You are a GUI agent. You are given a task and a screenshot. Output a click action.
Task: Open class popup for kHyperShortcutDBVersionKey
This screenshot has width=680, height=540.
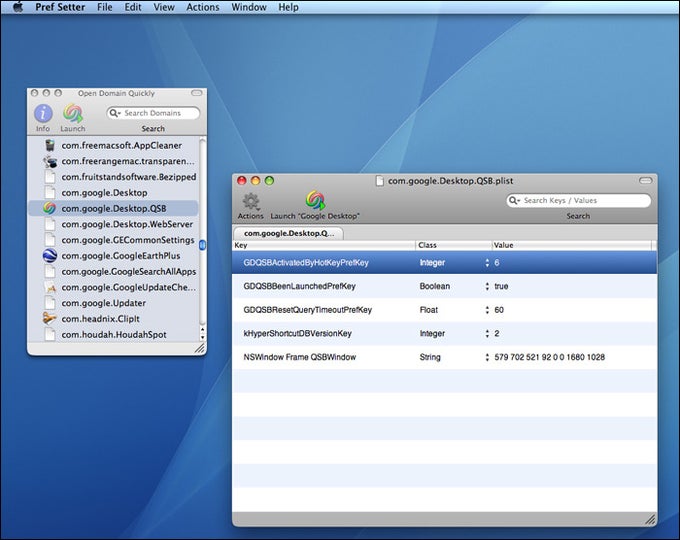pyautogui.click(x=487, y=334)
